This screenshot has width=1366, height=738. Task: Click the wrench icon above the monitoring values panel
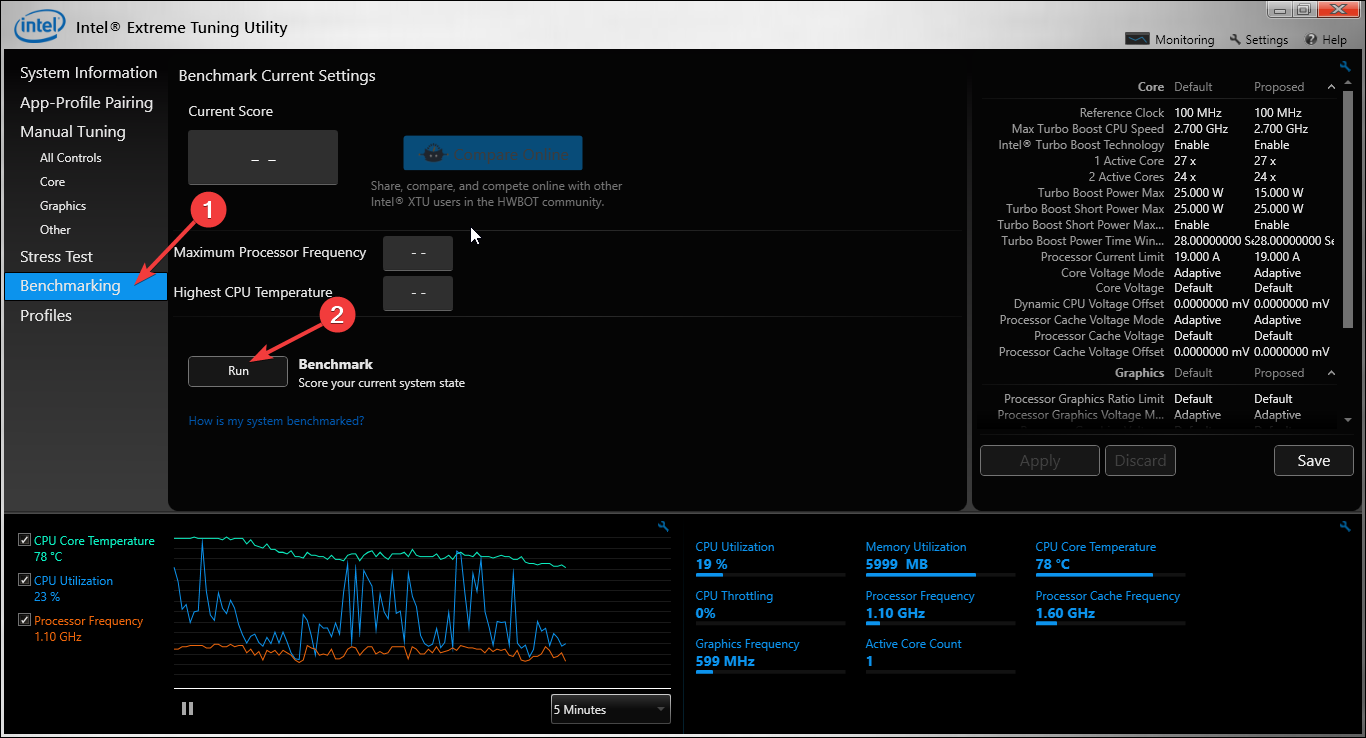[1344, 526]
